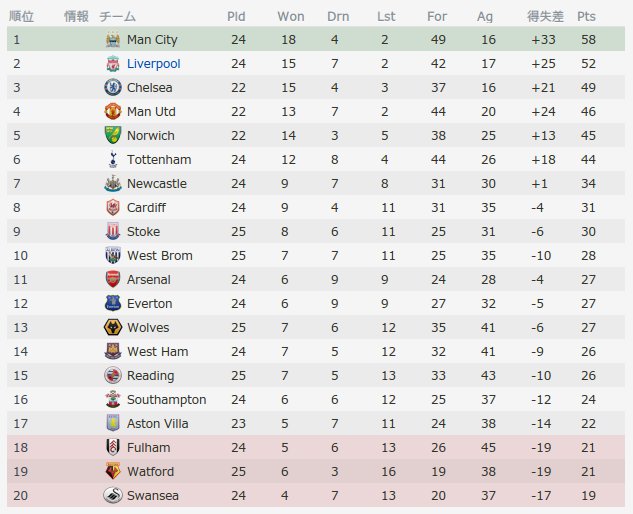Click the Man Utd badge
The width and height of the screenshot is (633, 514).
click(x=113, y=111)
